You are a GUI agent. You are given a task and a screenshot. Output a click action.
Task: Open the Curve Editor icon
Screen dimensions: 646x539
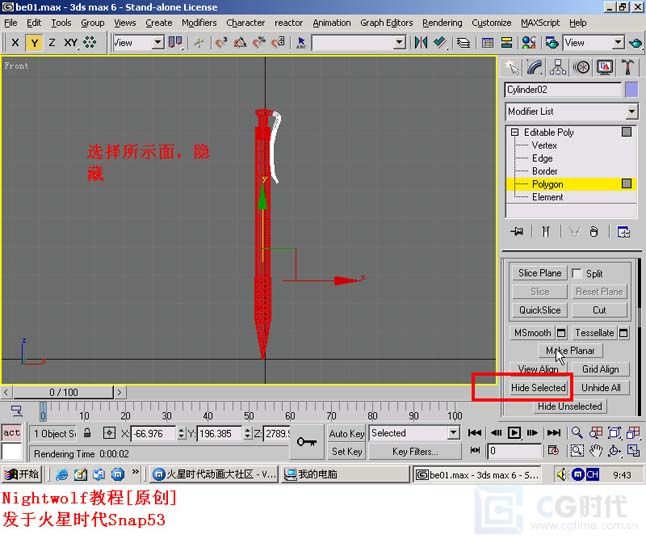coord(488,42)
